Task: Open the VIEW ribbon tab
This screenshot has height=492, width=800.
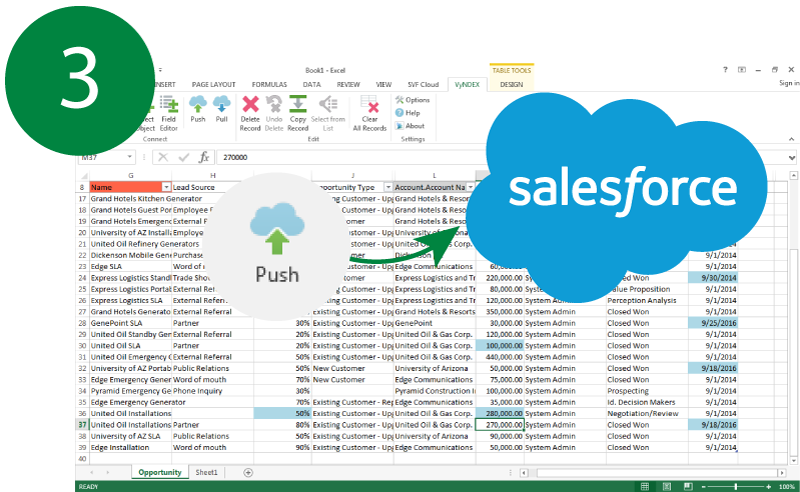Action: tap(384, 85)
